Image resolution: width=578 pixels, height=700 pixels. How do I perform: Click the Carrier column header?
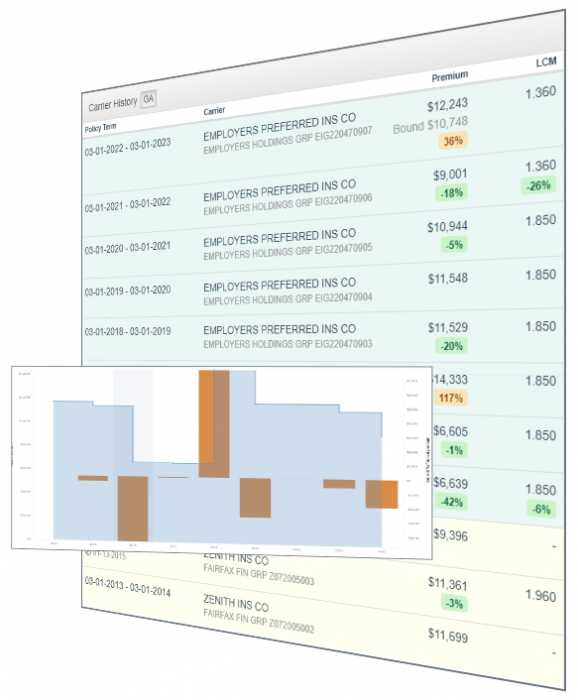point(214,111)
